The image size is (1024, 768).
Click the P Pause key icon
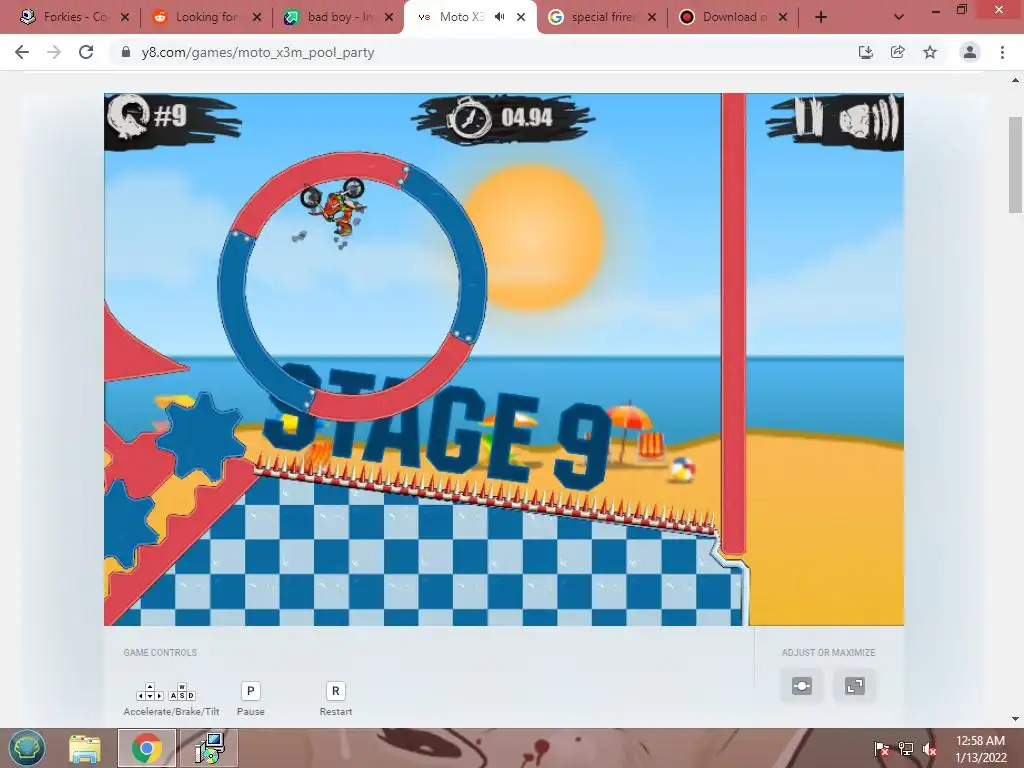click(250, 691)
